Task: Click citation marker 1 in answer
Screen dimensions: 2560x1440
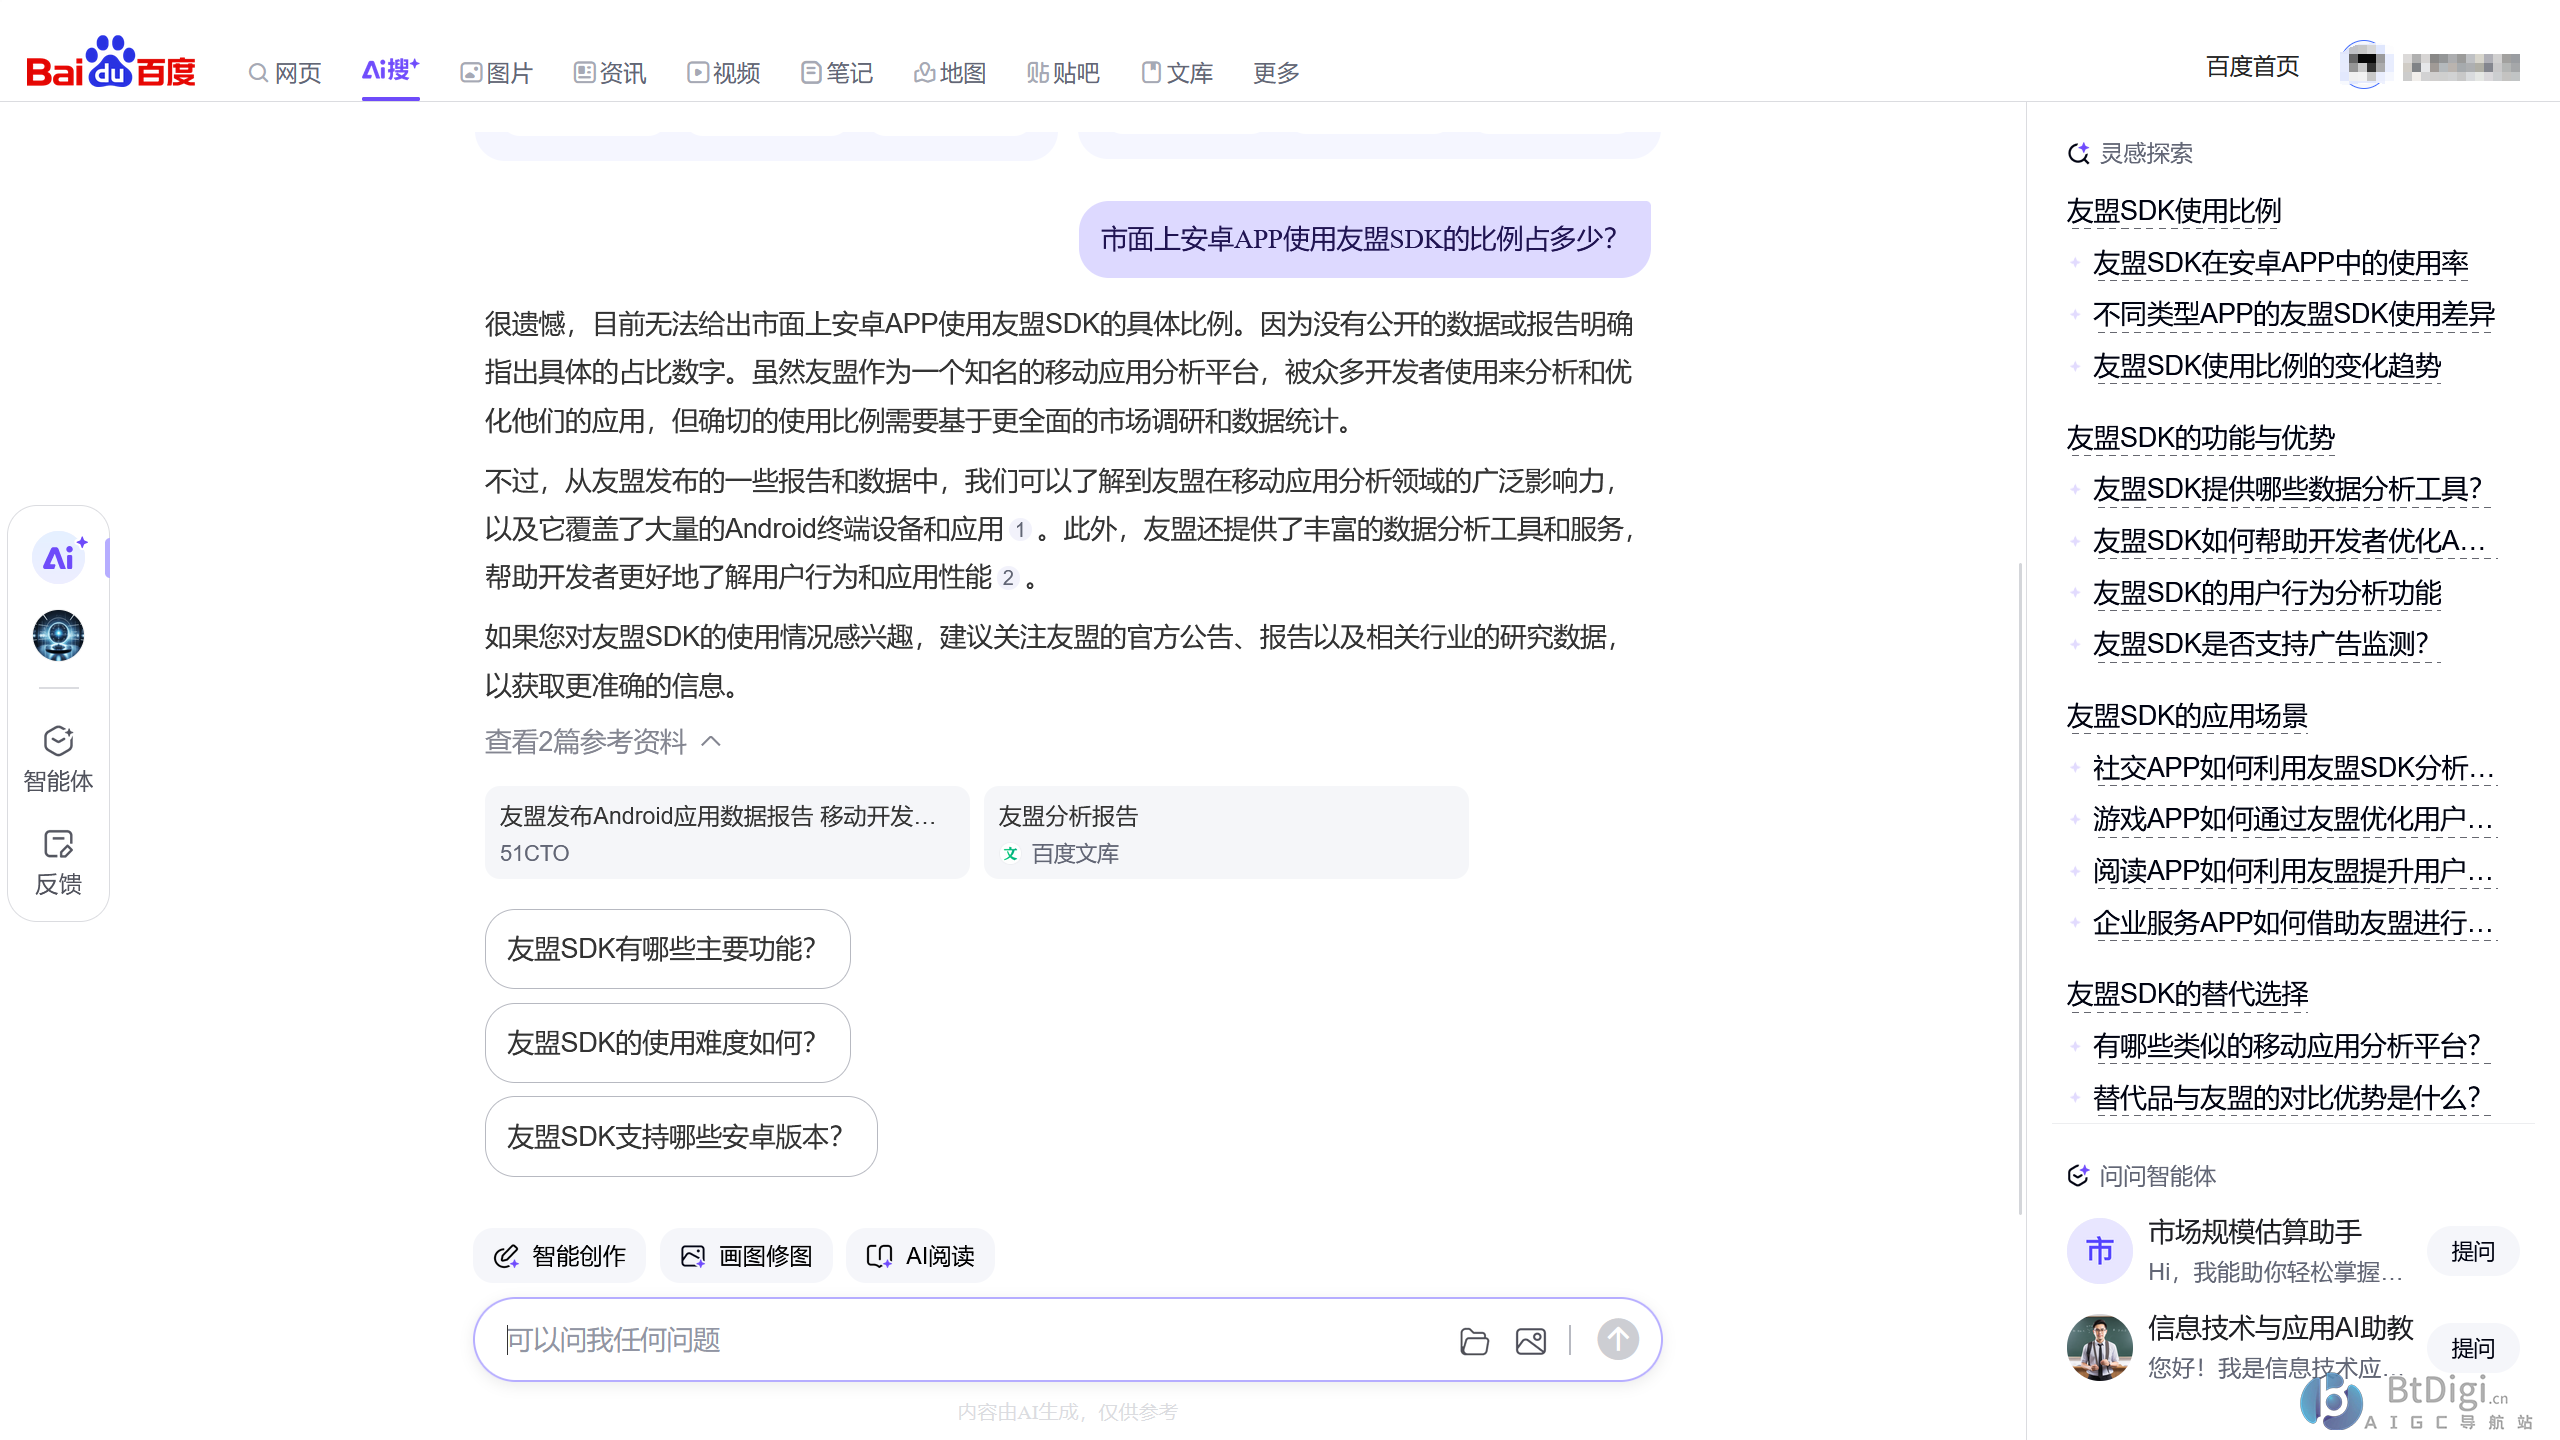Action: click(x=1020, y=530)
